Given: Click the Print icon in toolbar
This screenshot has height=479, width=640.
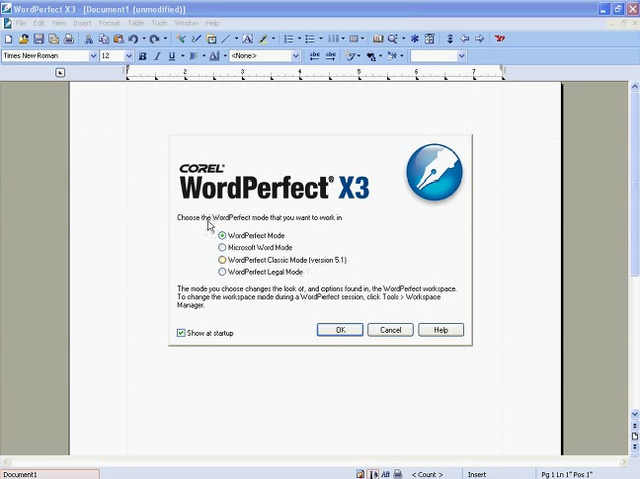Looking at the screenshot, I should 69,39.
